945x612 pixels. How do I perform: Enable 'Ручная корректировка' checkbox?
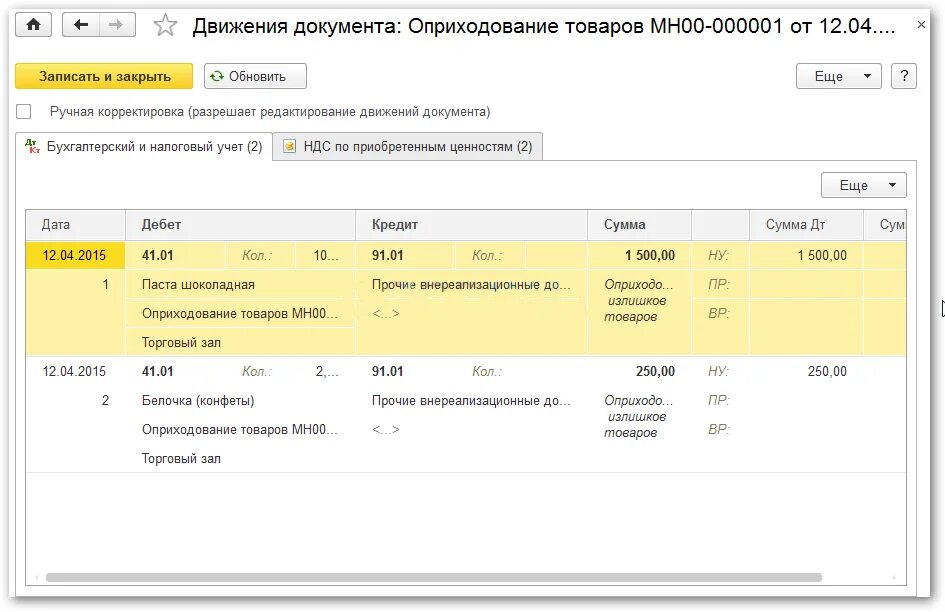tap(24, 112)
